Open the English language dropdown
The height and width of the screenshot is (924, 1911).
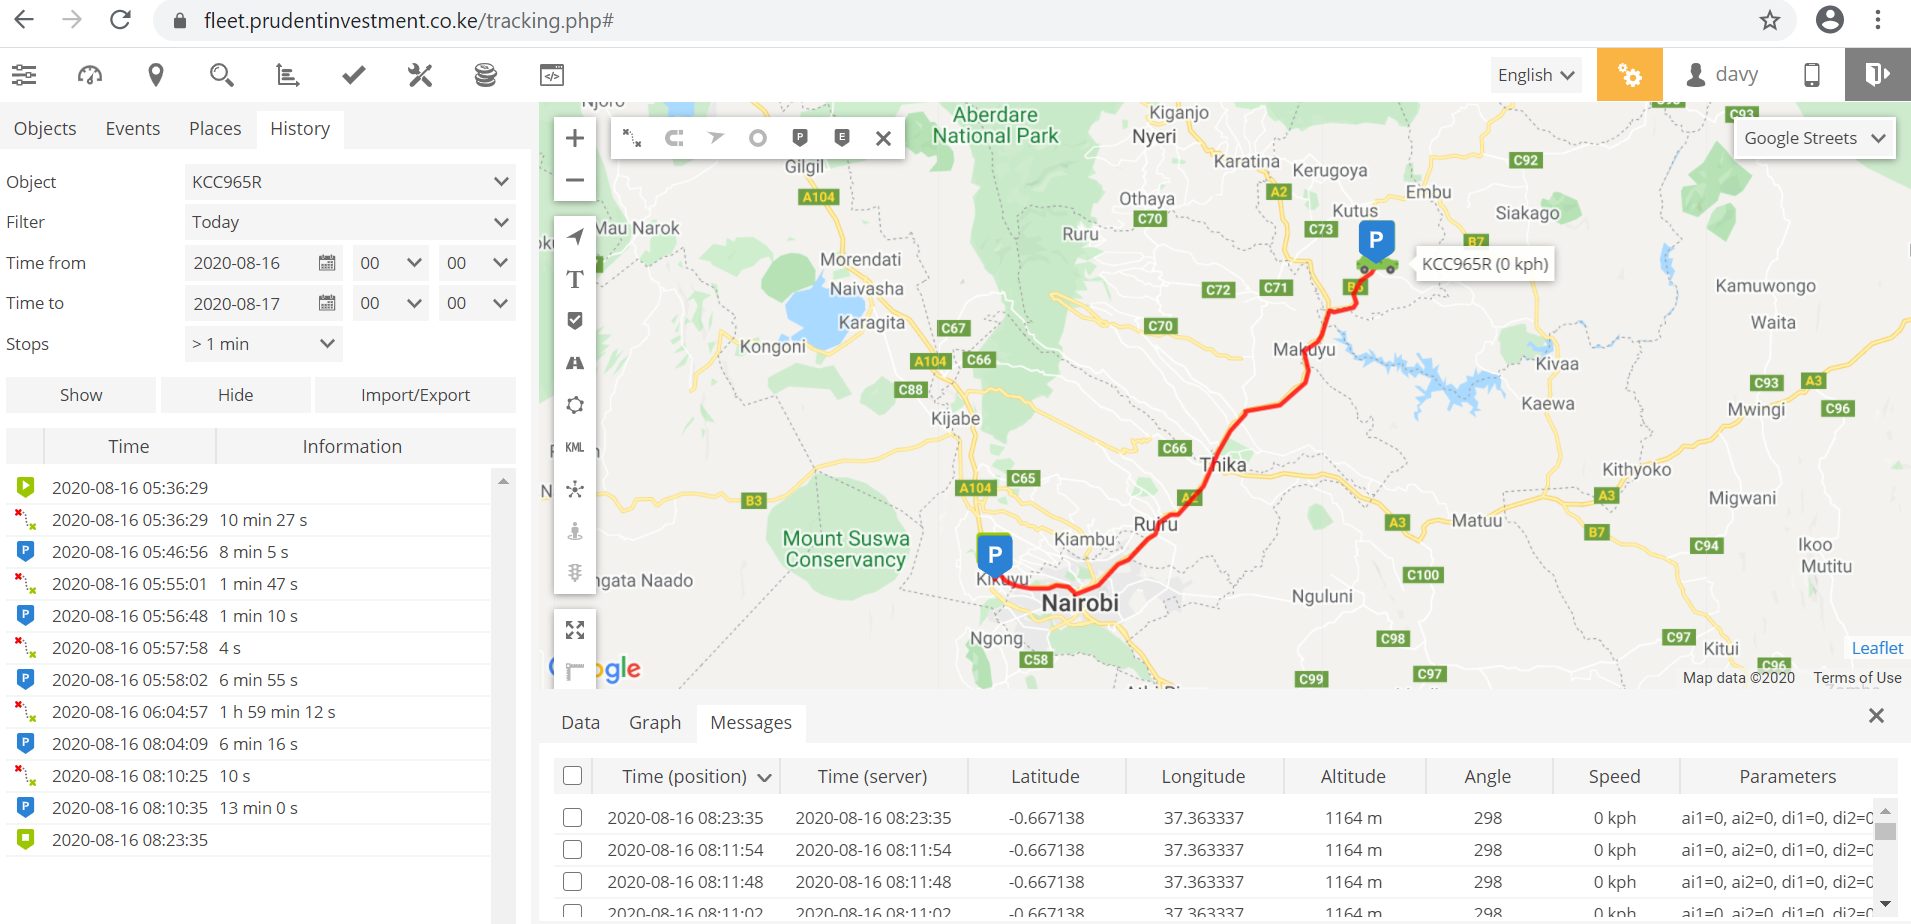coord(1535,75)
